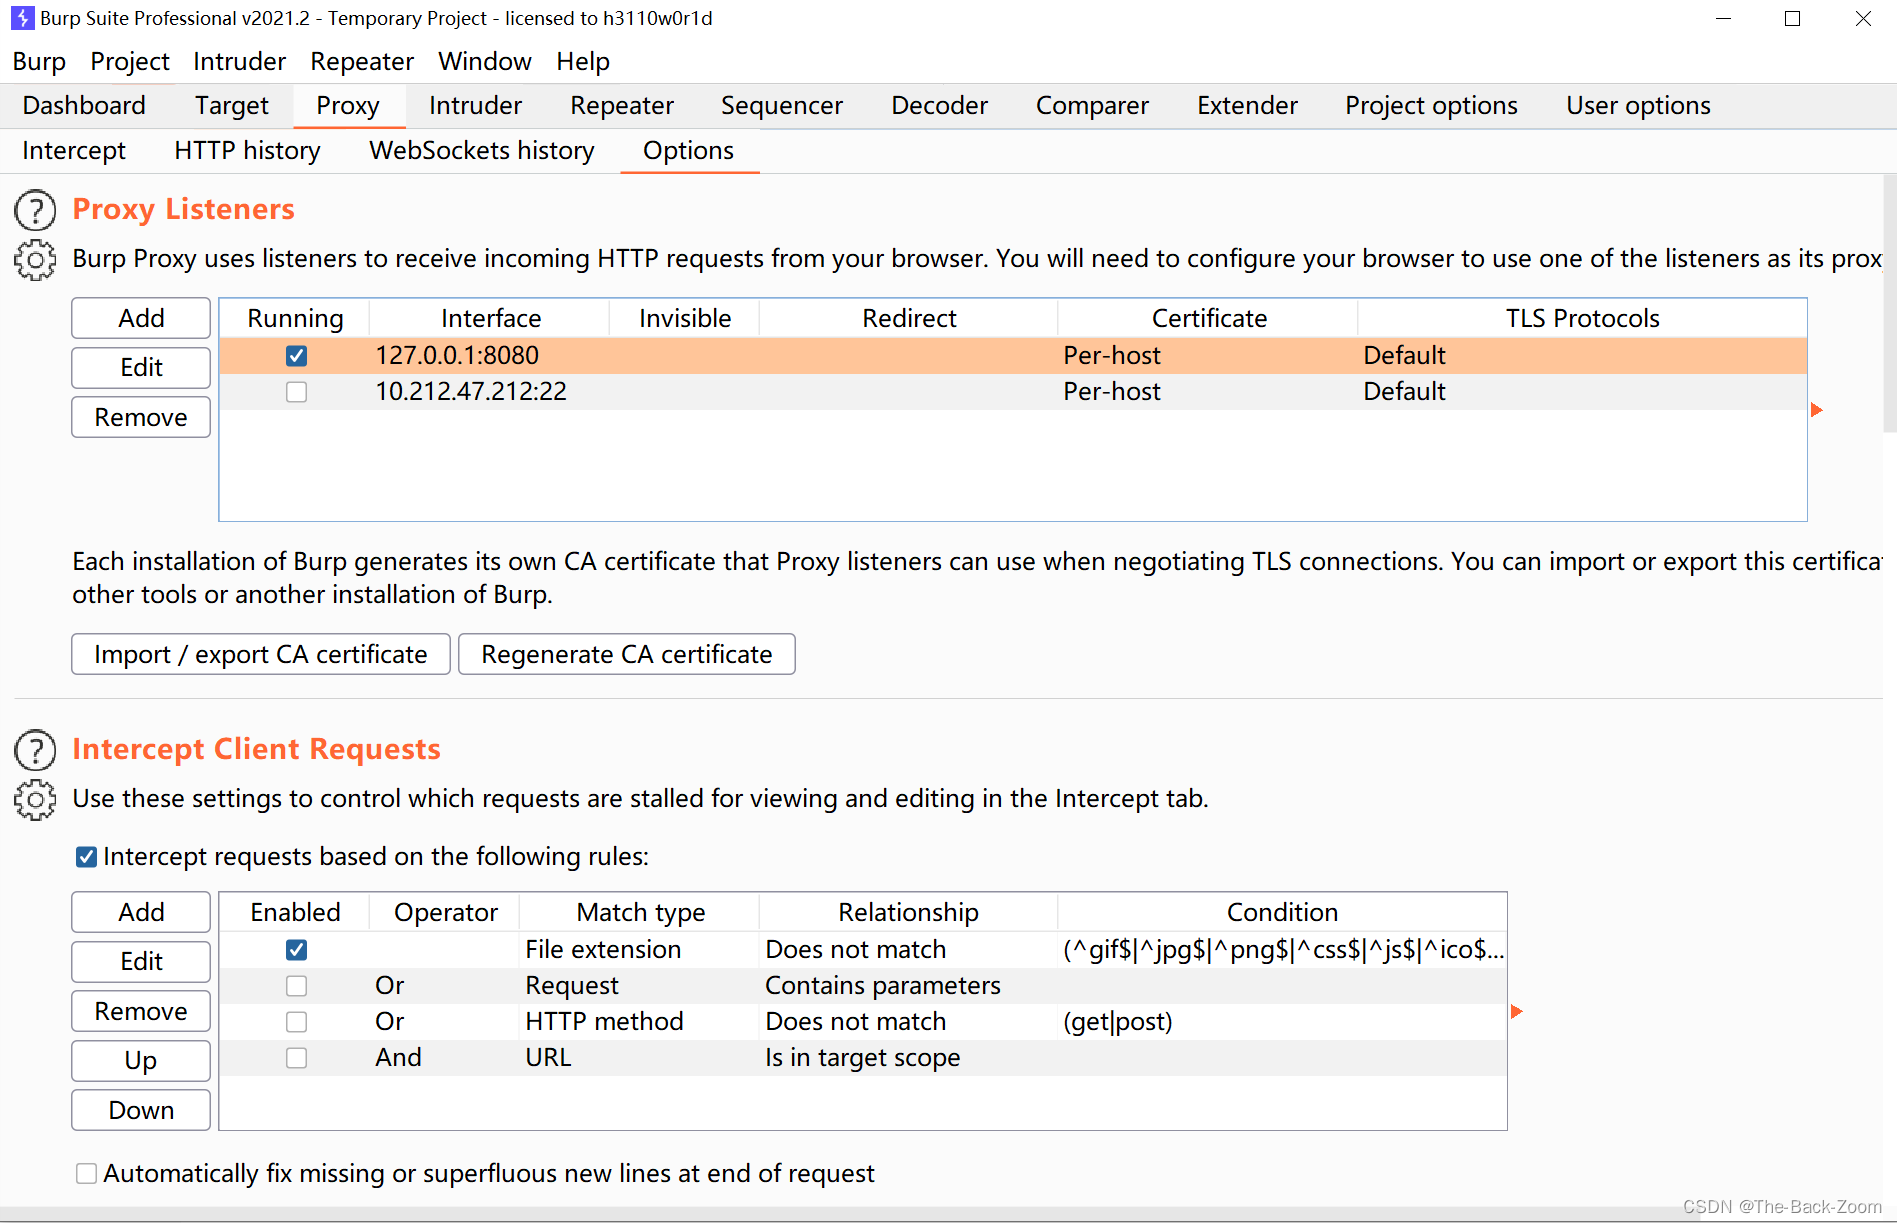Viewport: 1897px width, 1223px height.
Task: Open the HTTP history sub-tab
Action: (247, 151)
